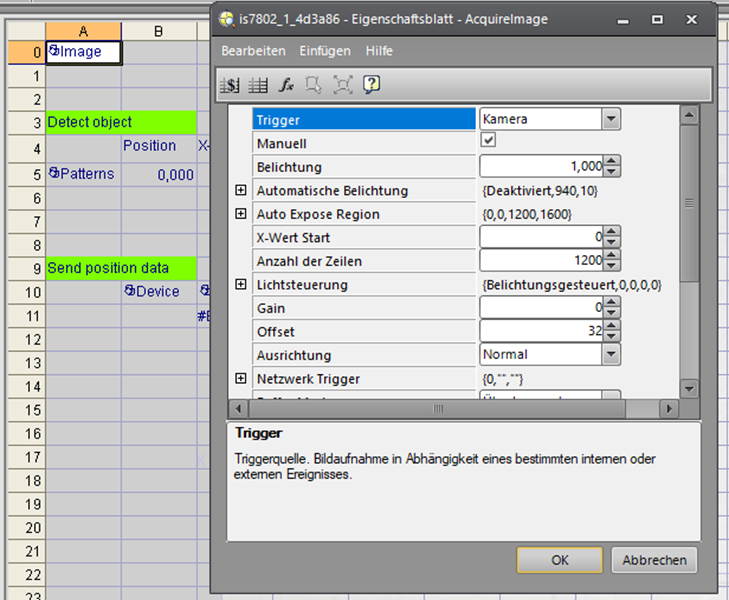Click the cell grid reference toolbar icon

258,85
